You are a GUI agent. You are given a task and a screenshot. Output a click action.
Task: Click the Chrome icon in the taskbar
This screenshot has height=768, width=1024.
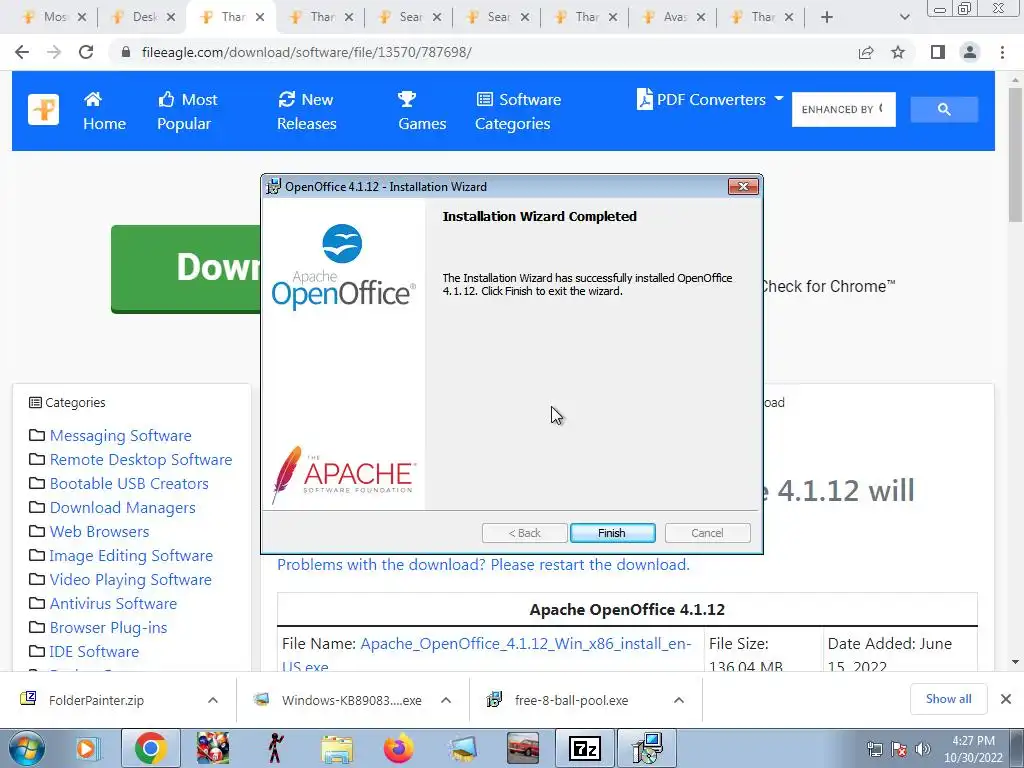tap(150, 748)
